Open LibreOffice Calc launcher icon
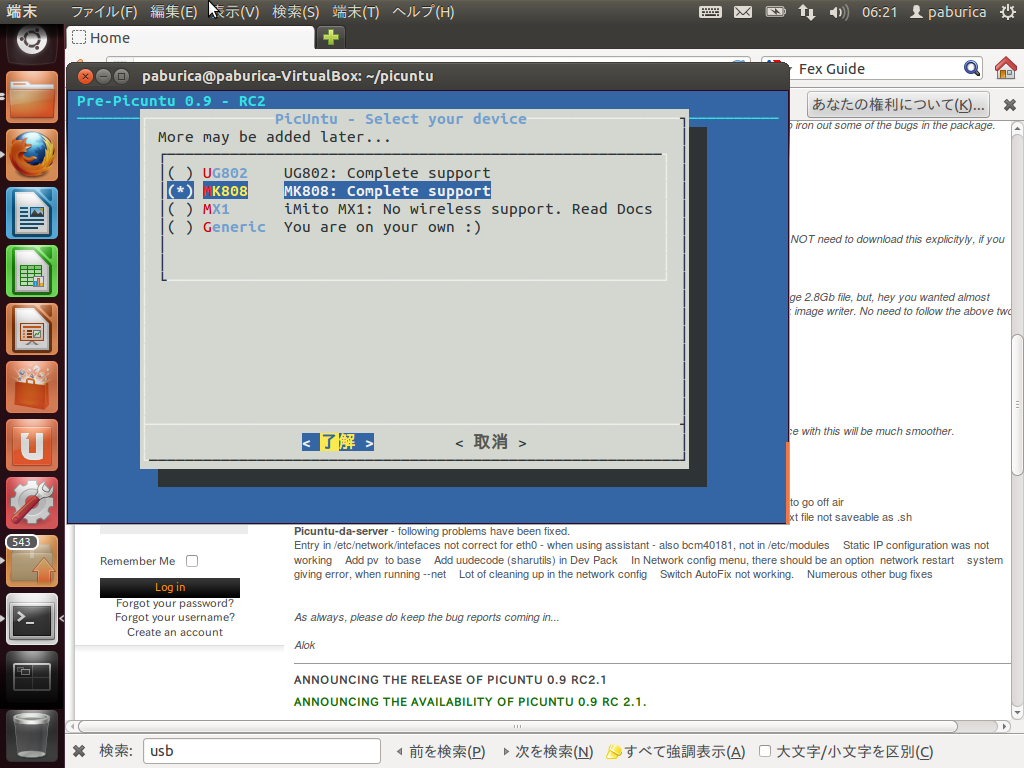The width and height of the screenshot is (1024, 768). 31,272
